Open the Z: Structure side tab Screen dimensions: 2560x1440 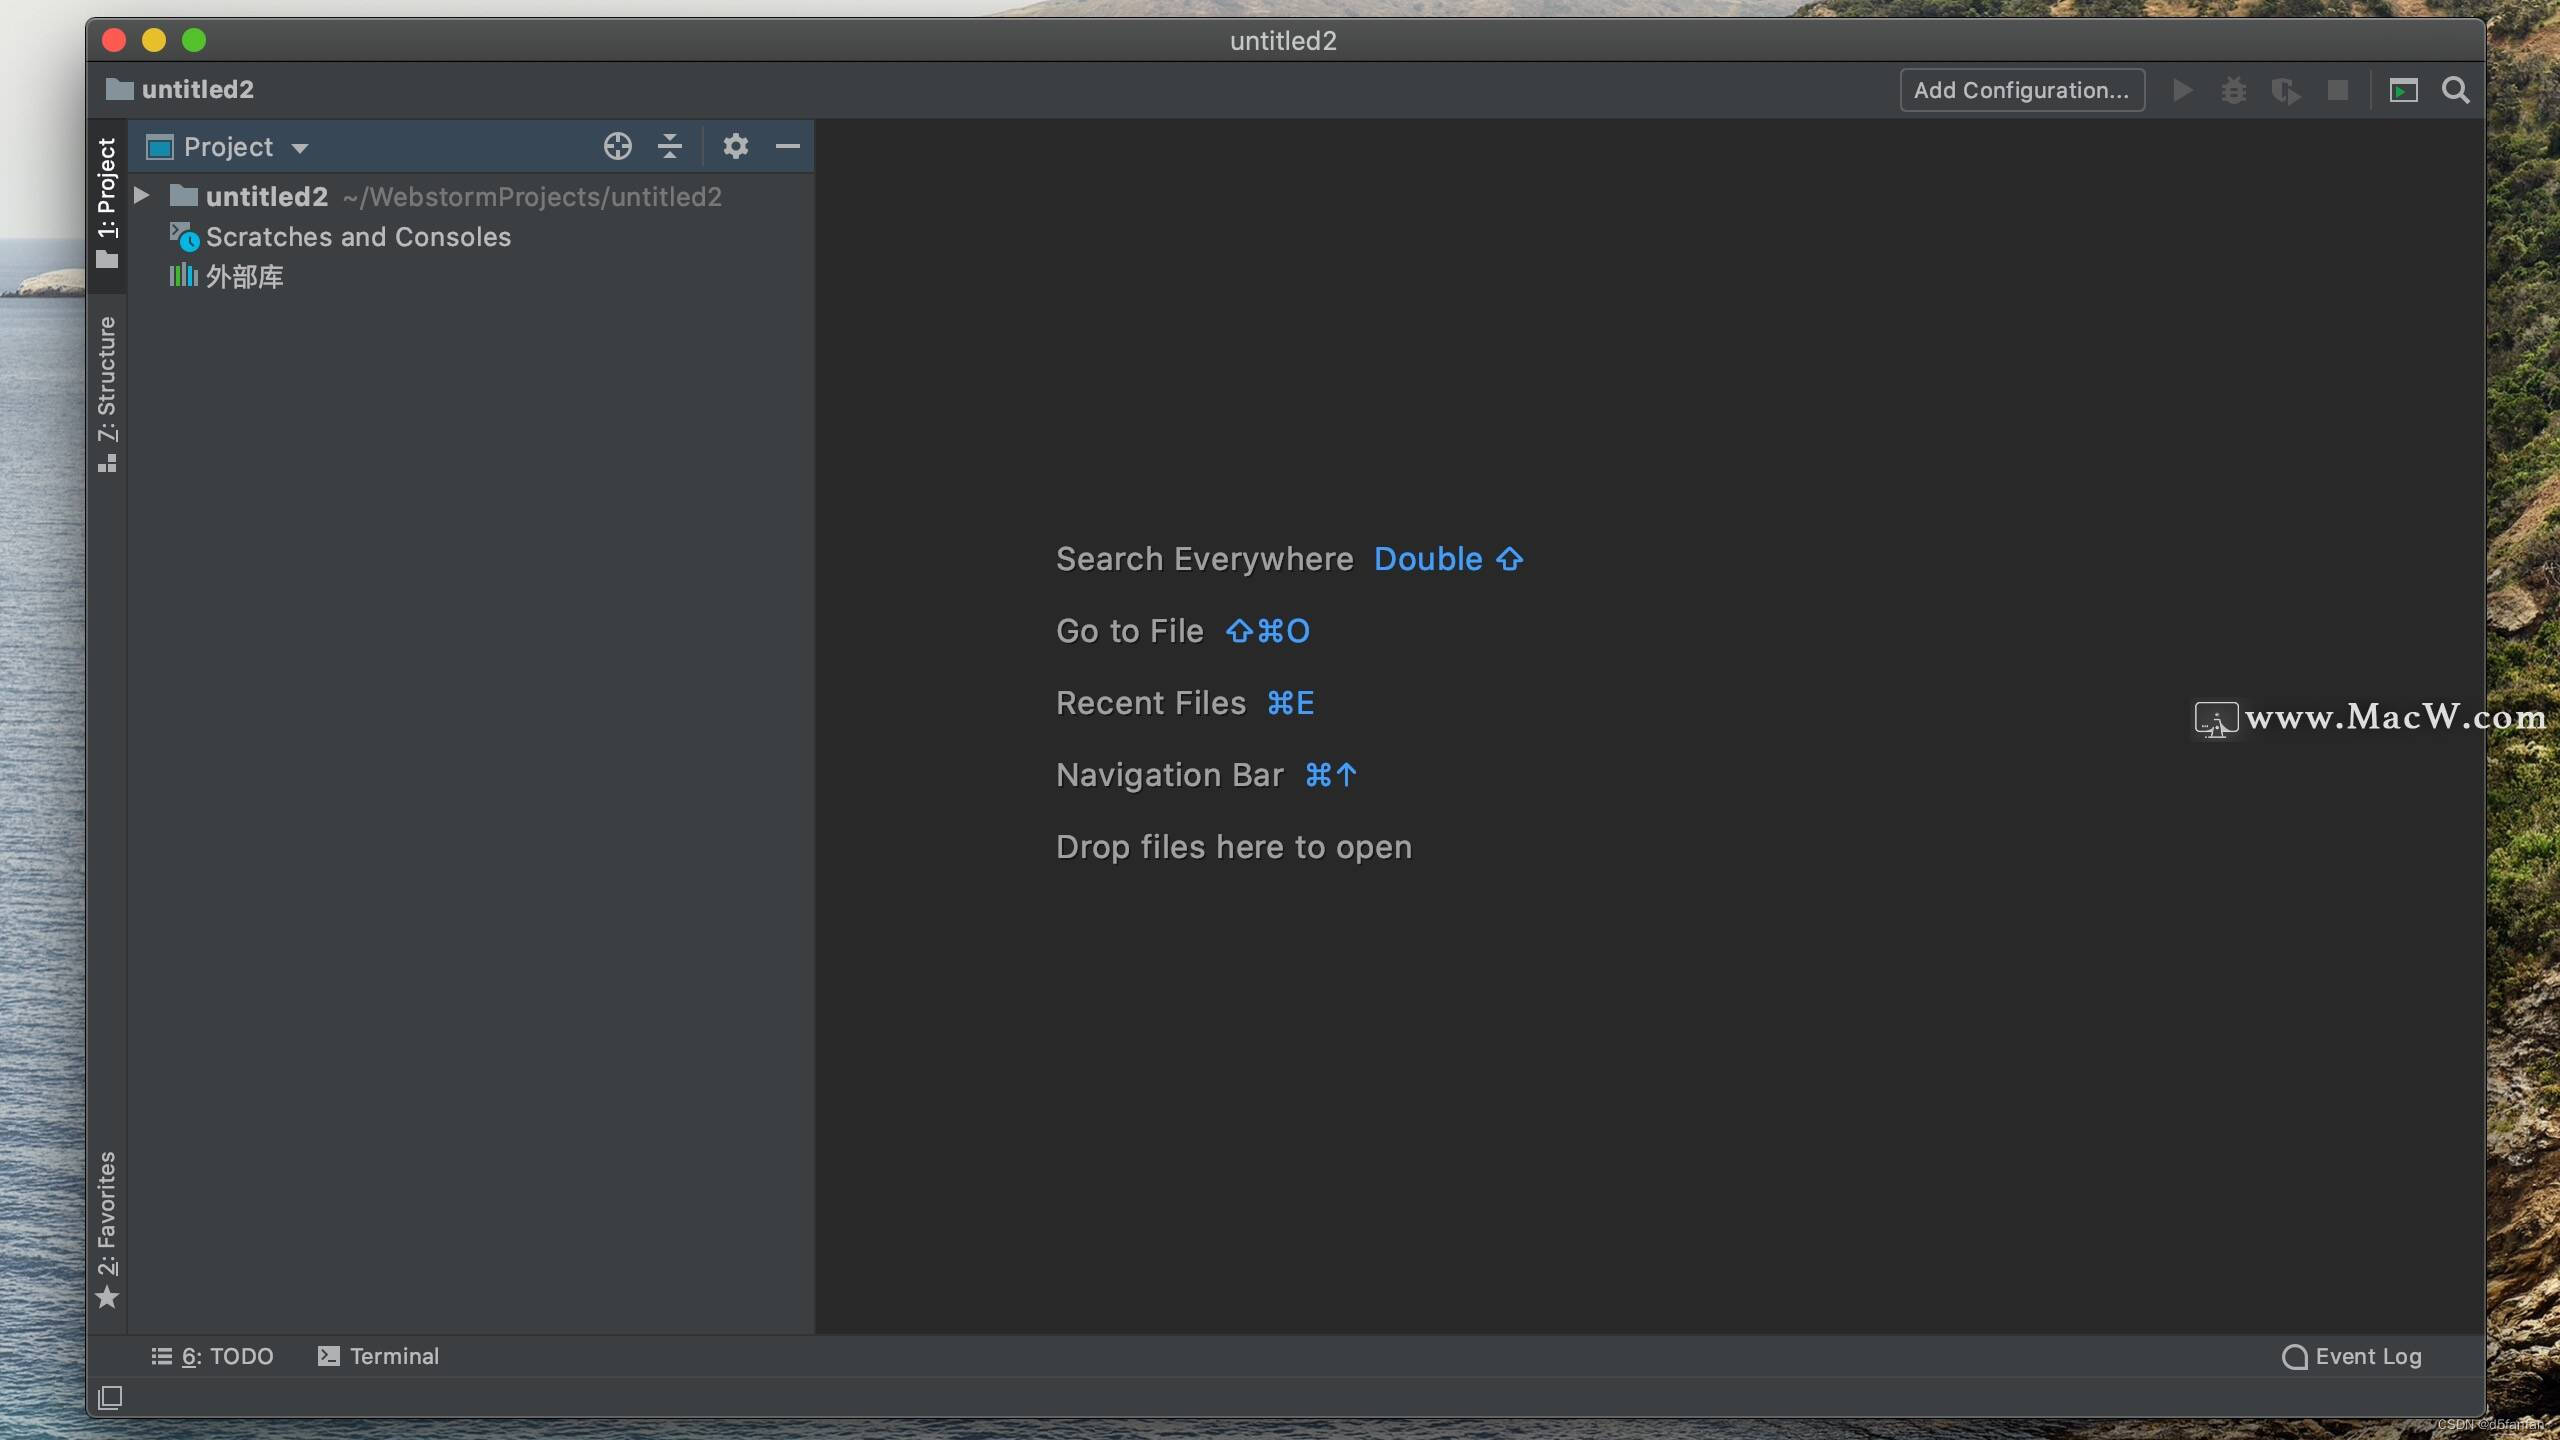[x=107, y=395]
